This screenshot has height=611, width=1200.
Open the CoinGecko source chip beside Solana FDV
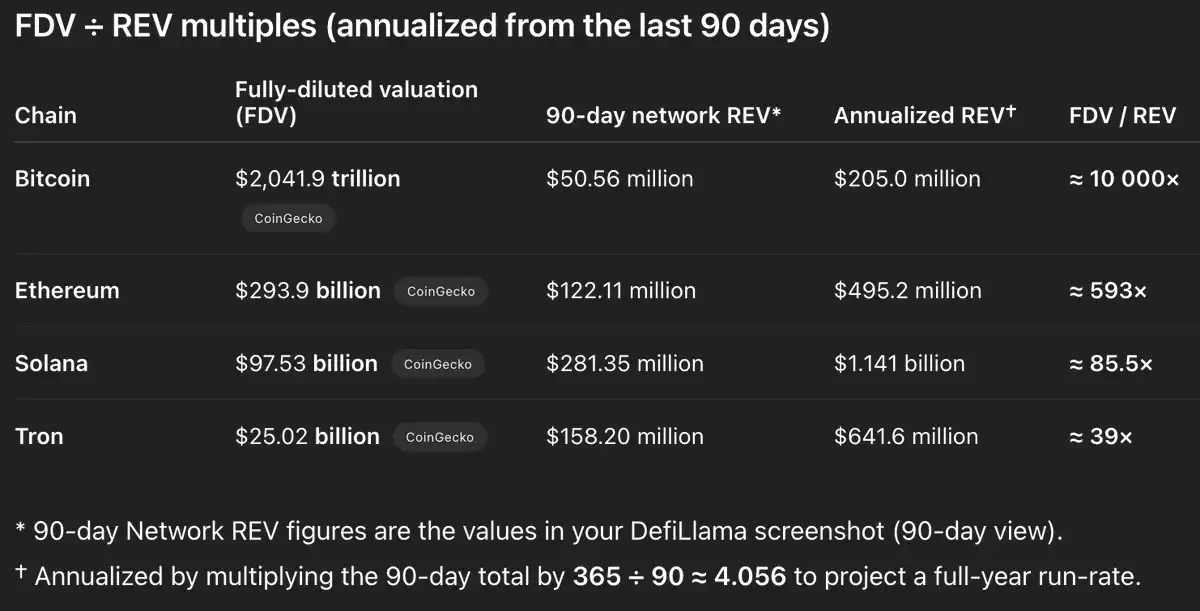click(437, 364)
